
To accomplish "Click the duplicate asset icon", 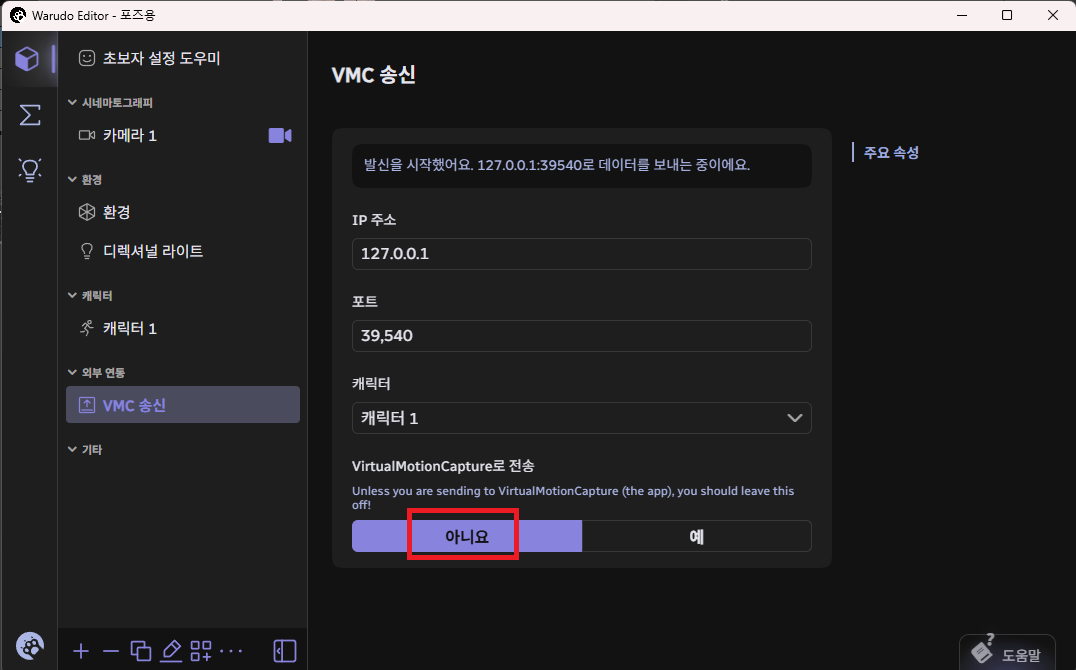I will coord(141,651).
